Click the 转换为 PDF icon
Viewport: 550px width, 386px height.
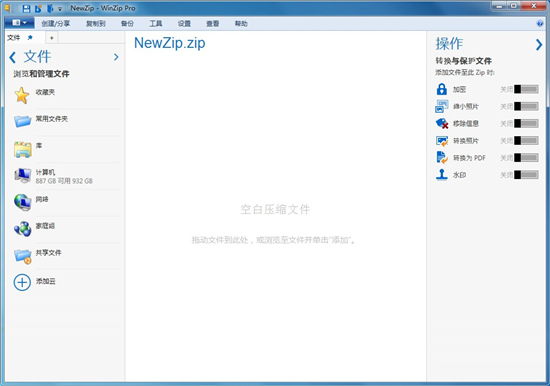pos(442,158)
